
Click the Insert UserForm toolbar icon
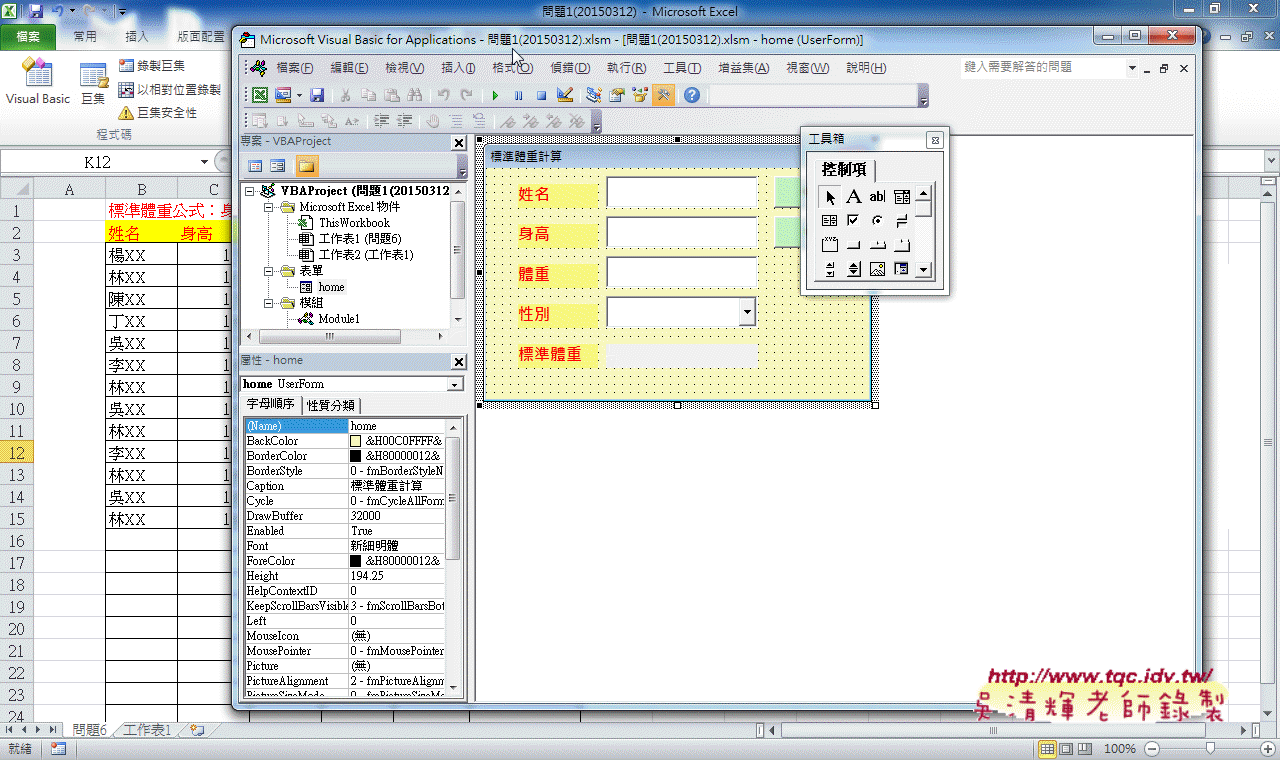283,95
